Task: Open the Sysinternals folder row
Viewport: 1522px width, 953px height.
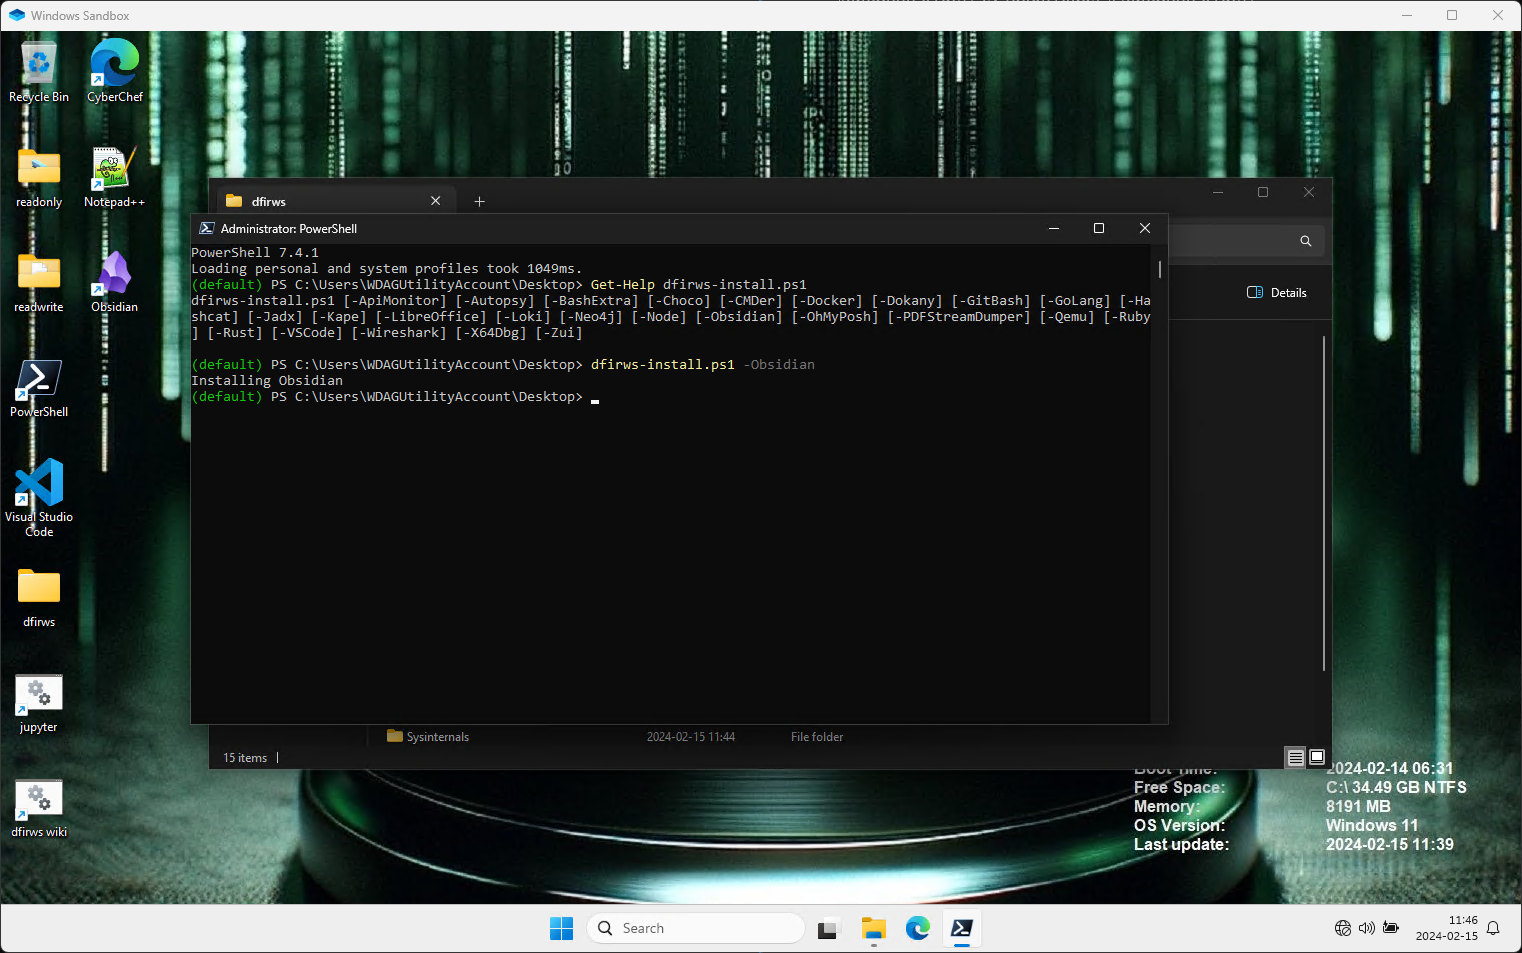Action: click(437, 737)
